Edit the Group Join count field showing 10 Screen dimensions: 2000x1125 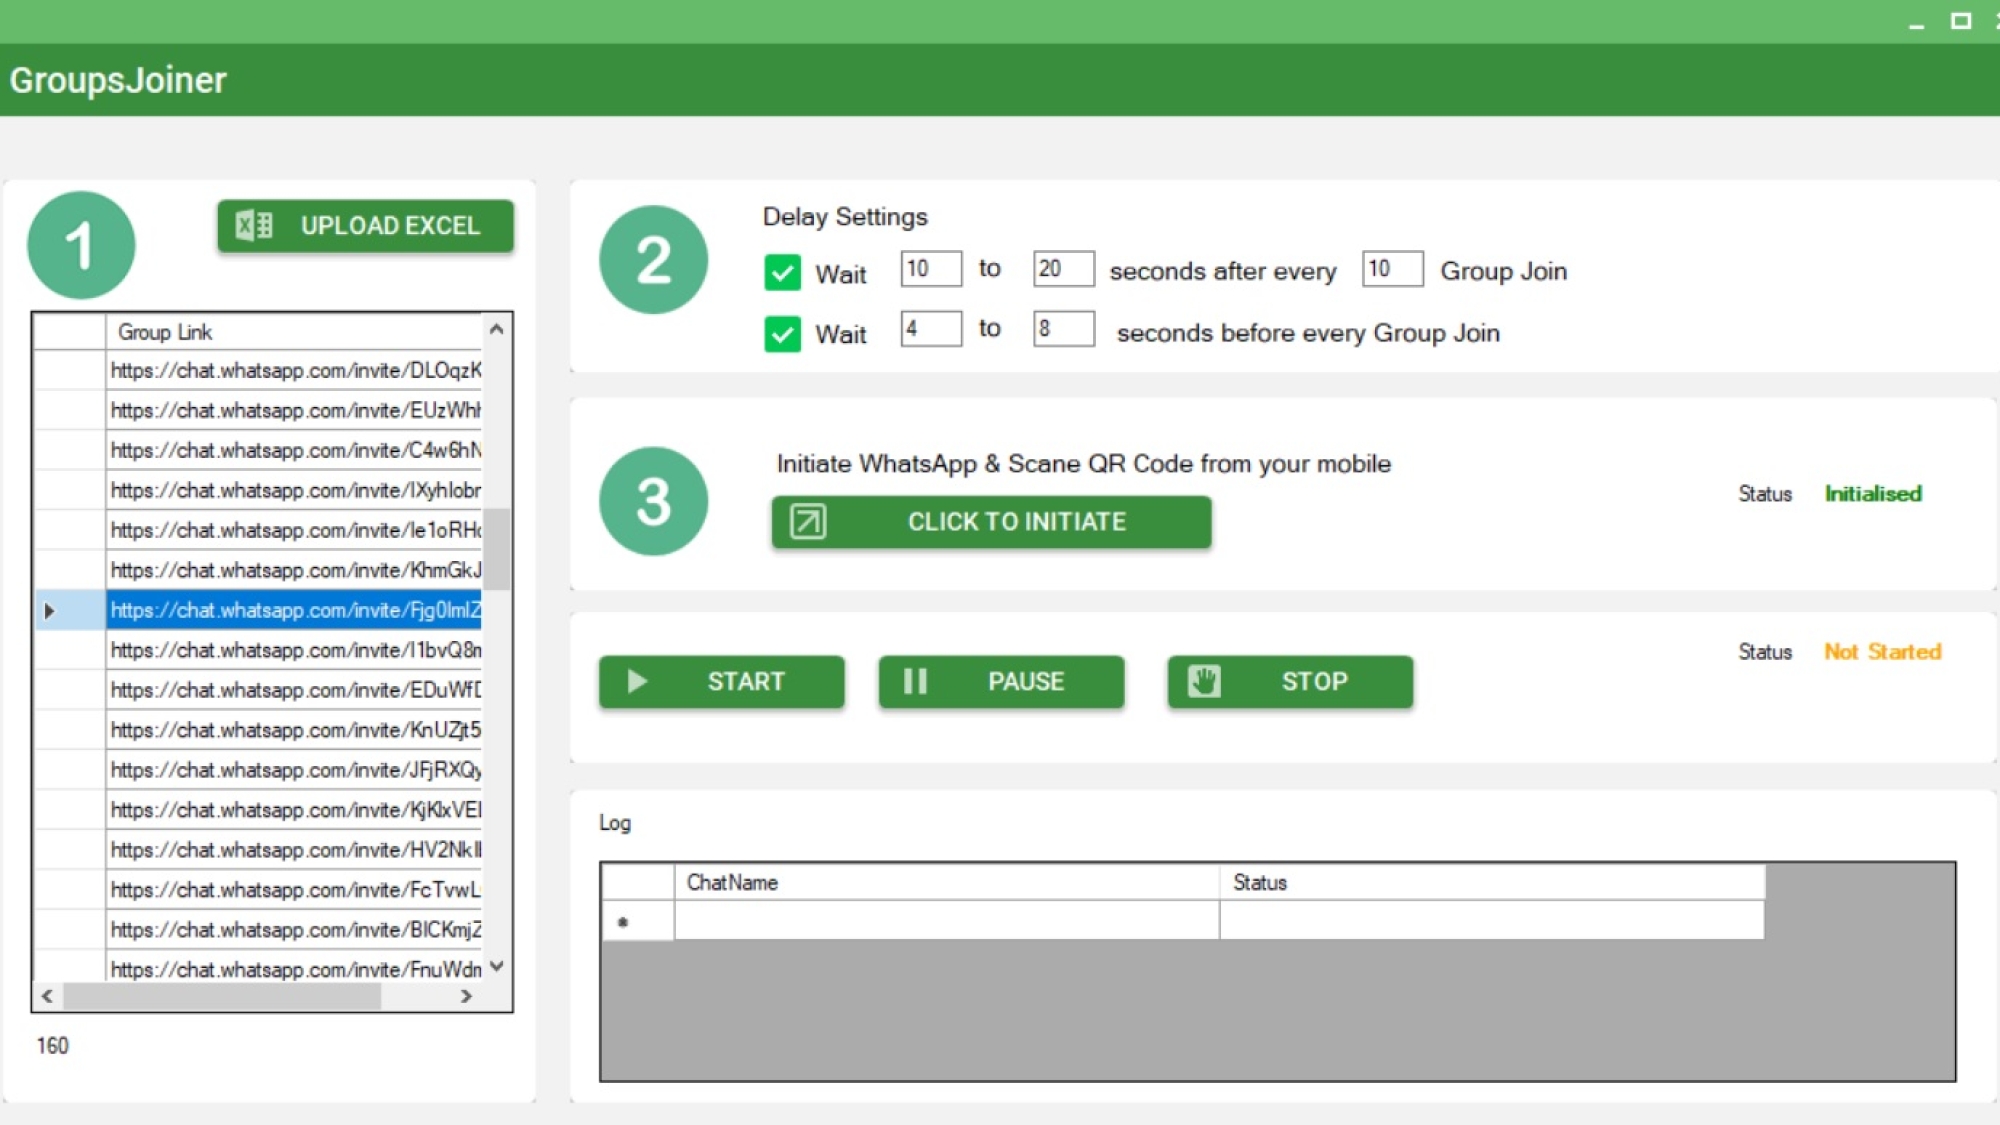tap(1393, 269)
